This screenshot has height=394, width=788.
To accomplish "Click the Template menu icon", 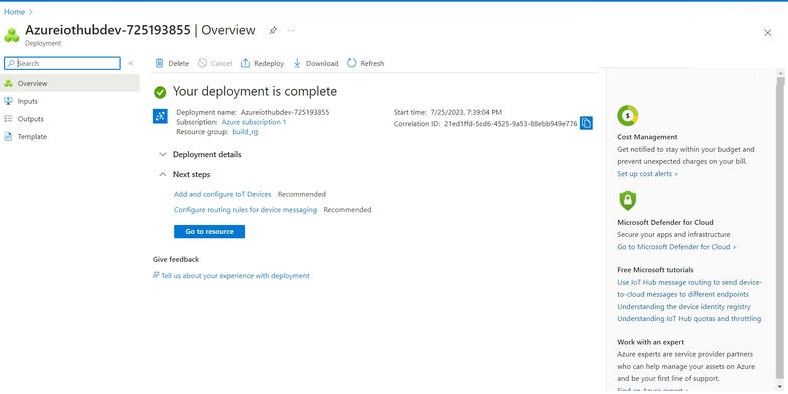I will coord(8,137).
